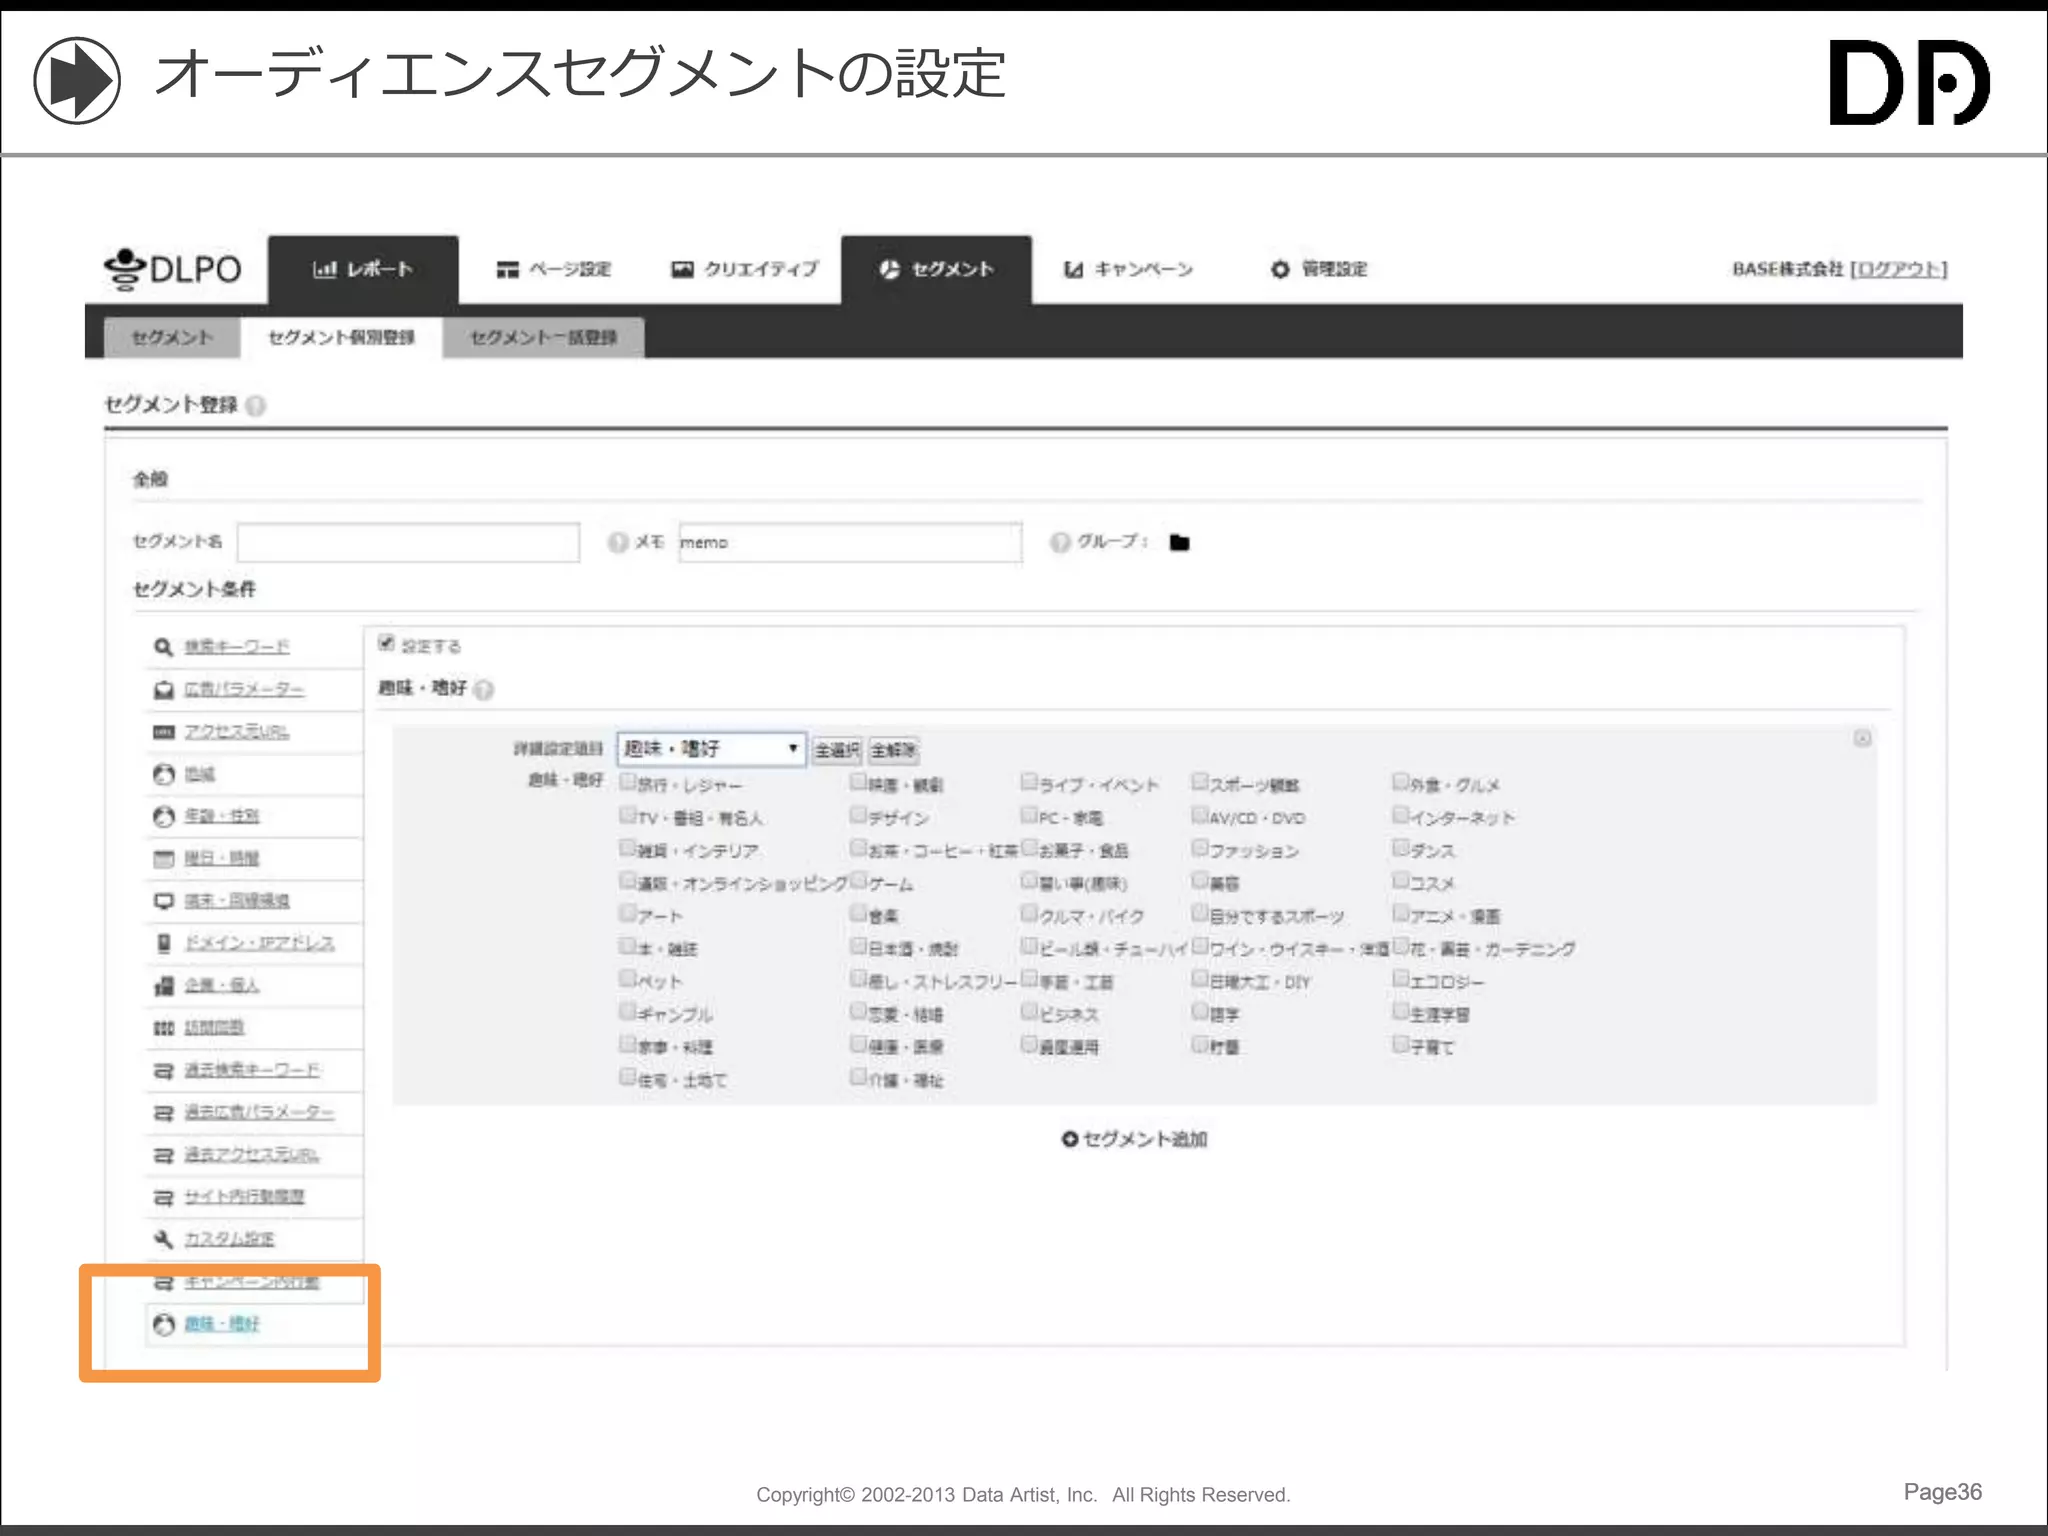Click the ログアウト link
The image size is (2048, 1536).
point(1898,269)
